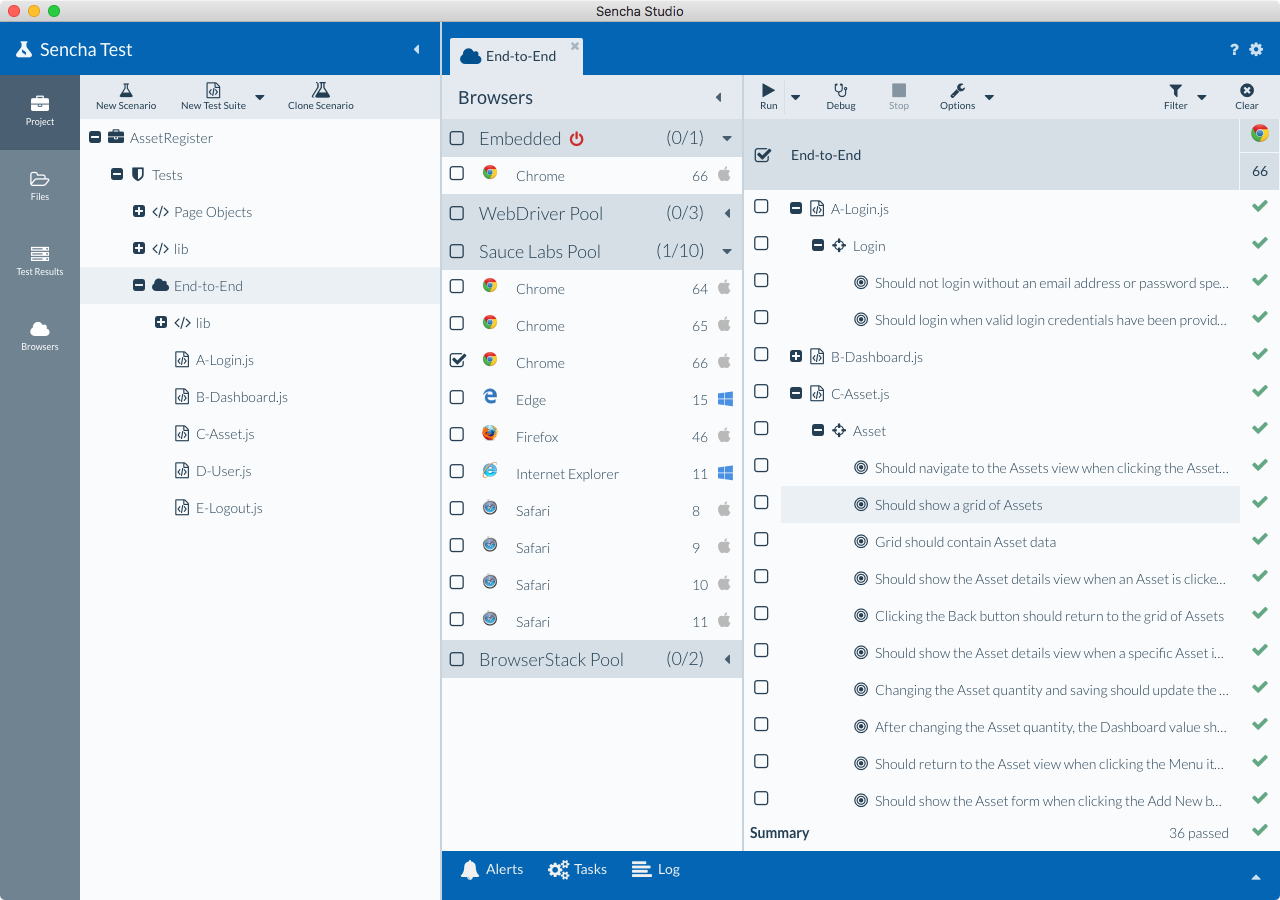Check the Edge 15 browser checkbox
1280x900 pixels.
pyautogui.click(x=457, y=397)
